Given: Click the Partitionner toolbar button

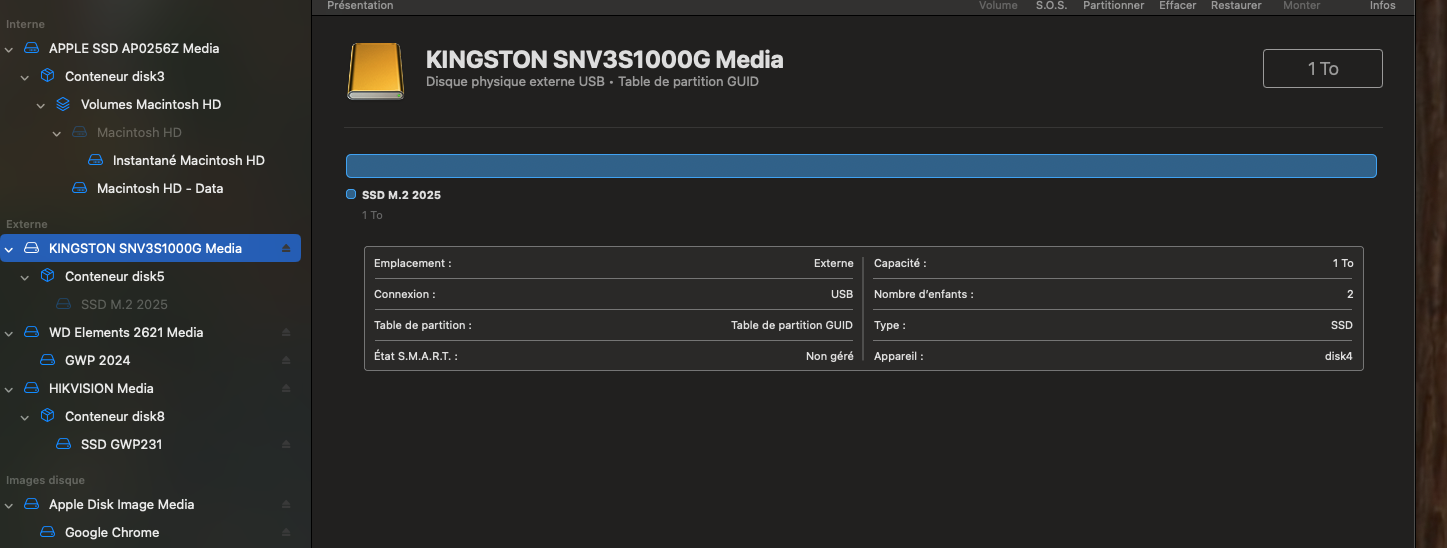Looking at the screenshot, I should coord(1113,6).
